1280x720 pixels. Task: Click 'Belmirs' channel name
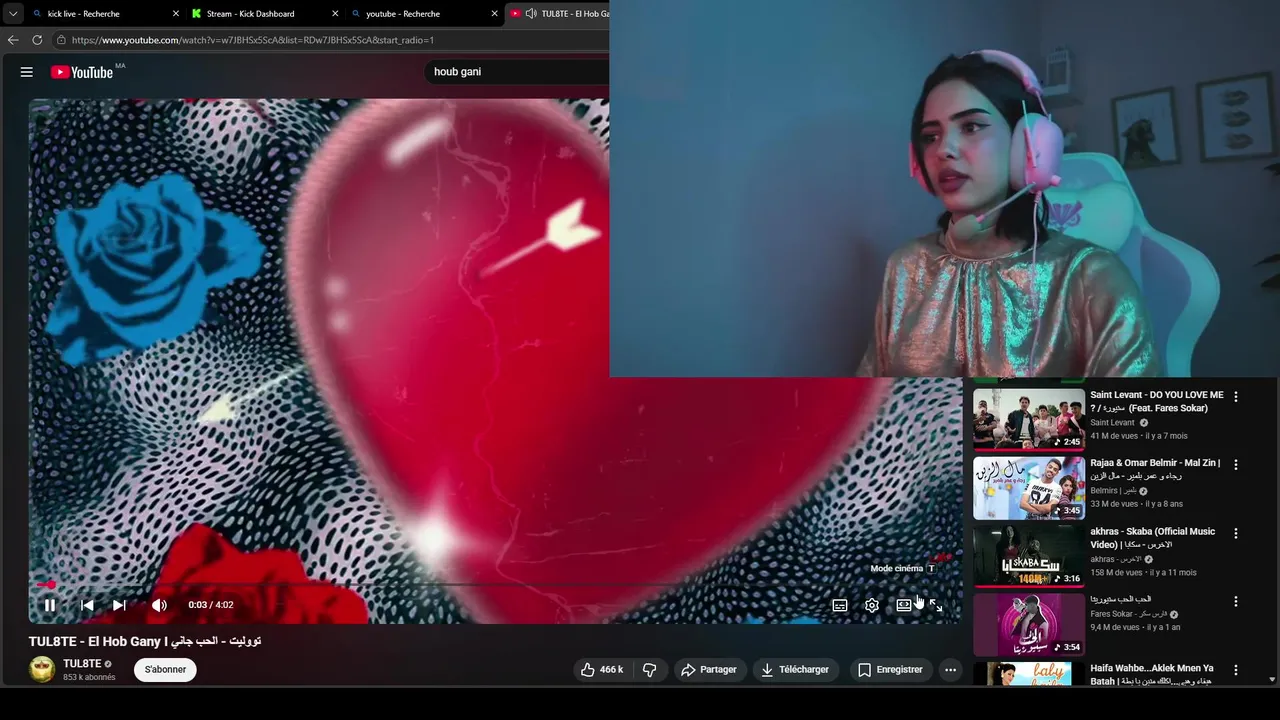[x=1113, y=491]
